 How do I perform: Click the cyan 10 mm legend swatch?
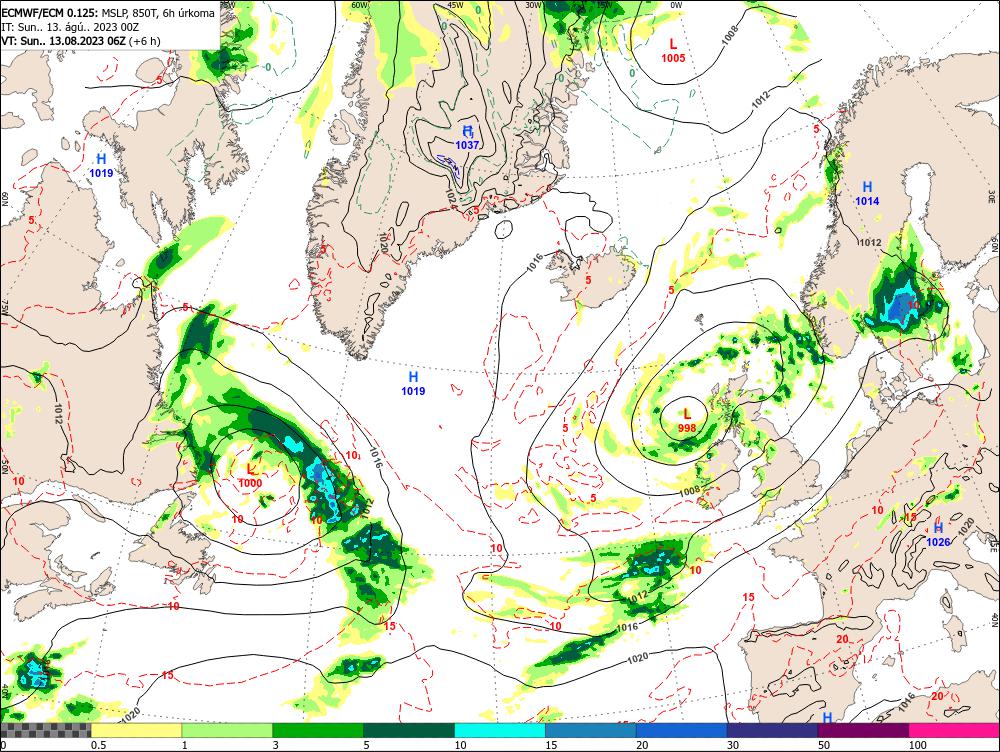pyautogui.click(x=500, y=730)
